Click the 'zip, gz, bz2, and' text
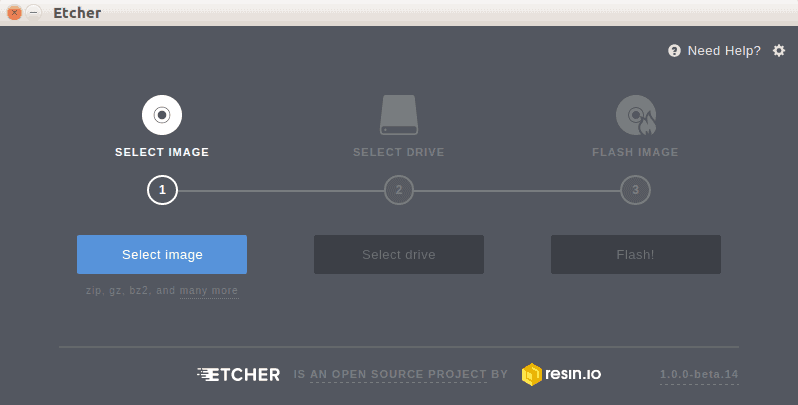This screenshot has width=798, height=405. click(x=130, y=291)
